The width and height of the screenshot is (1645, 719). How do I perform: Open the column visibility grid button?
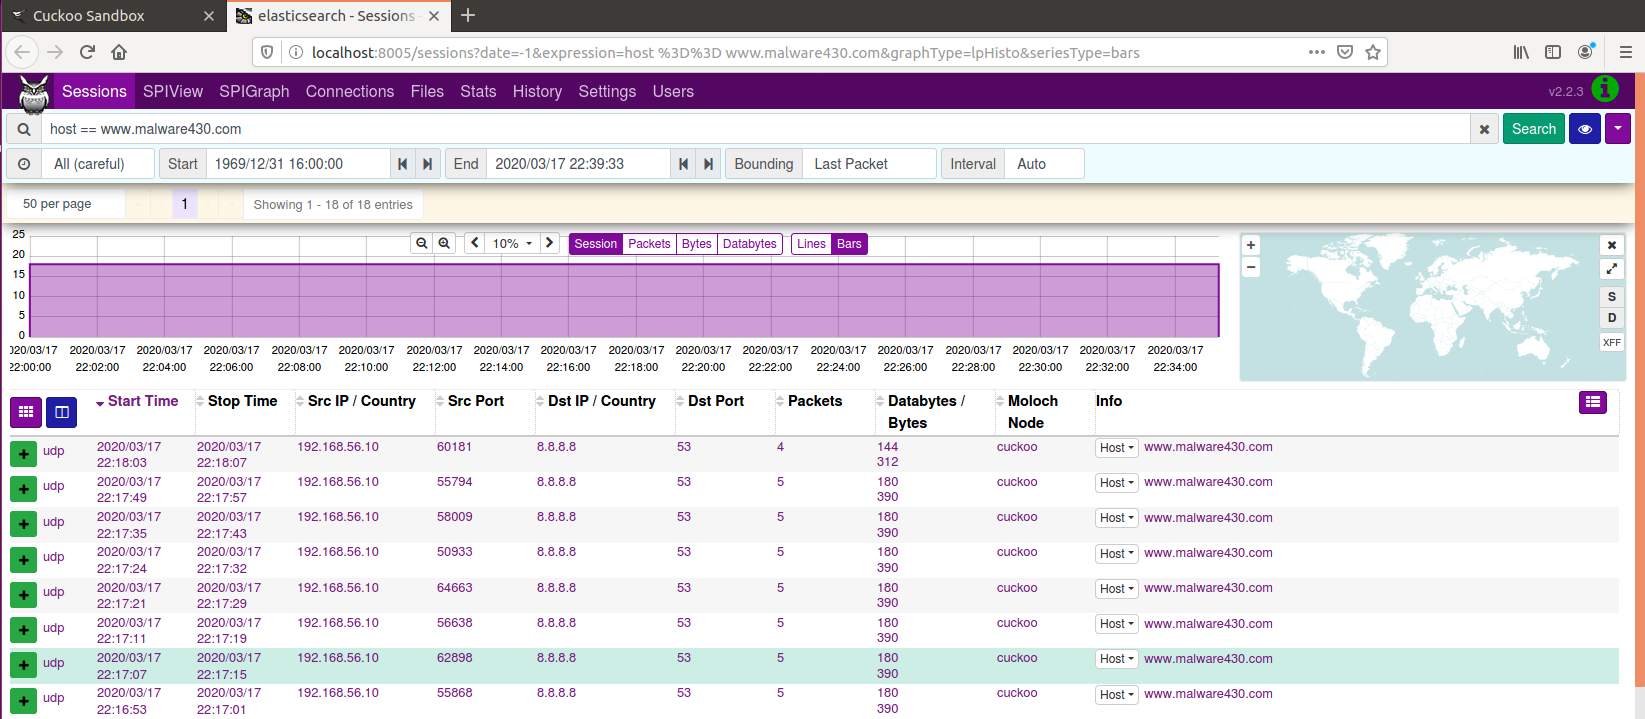tap(26, 411)
